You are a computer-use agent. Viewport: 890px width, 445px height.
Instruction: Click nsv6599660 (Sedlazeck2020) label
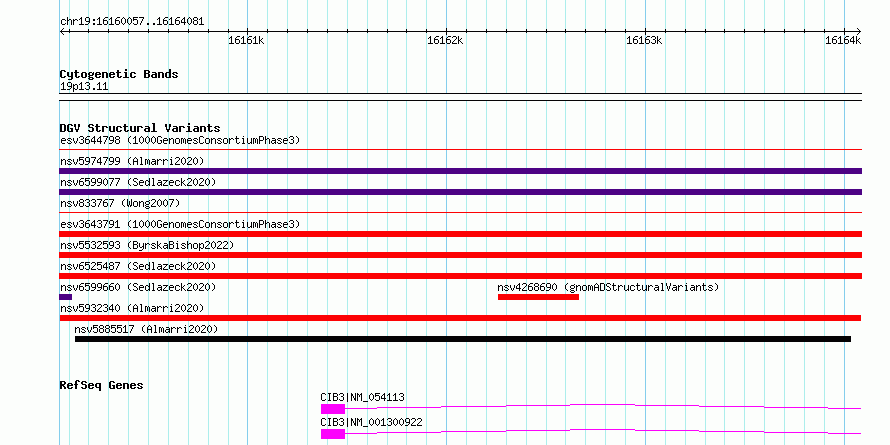(x=138, y=287)
